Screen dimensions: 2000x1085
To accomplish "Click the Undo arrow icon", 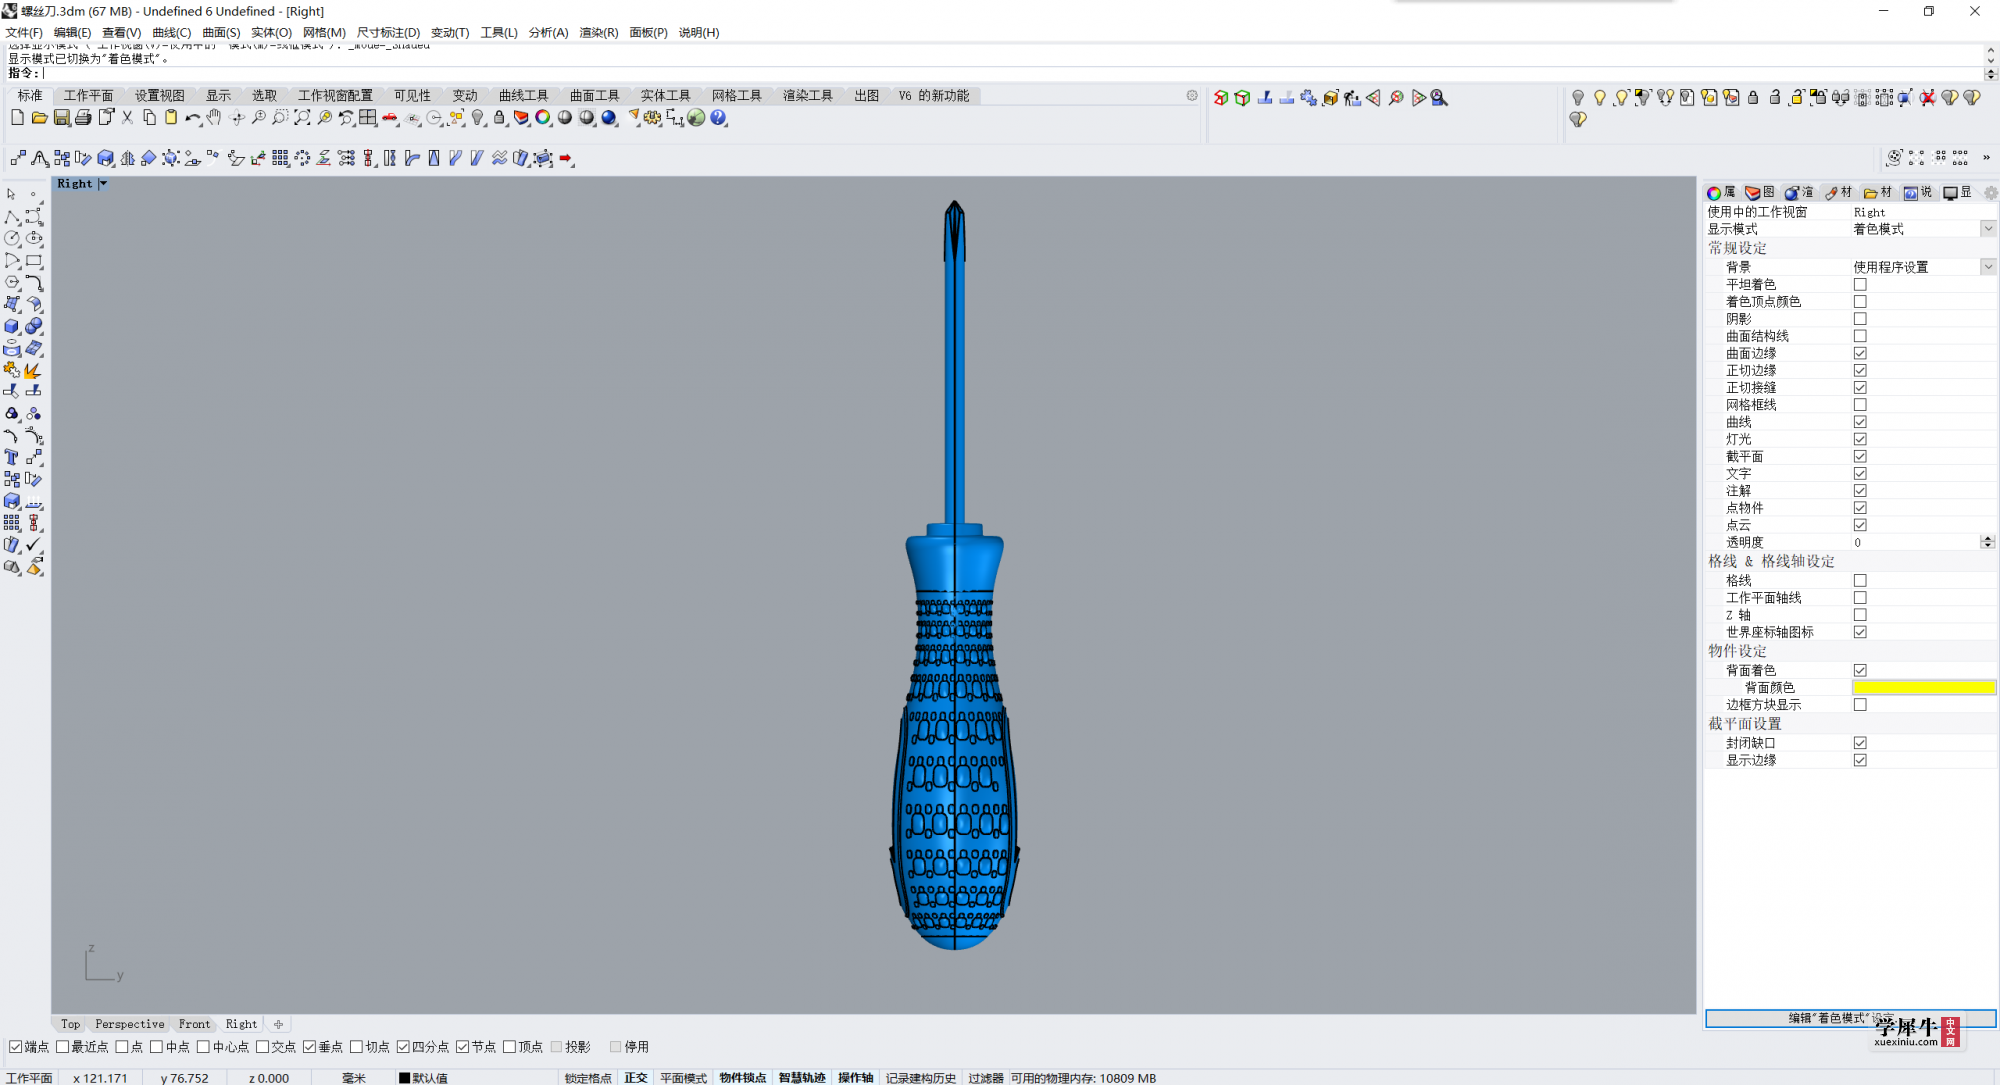I will (192, 118).
